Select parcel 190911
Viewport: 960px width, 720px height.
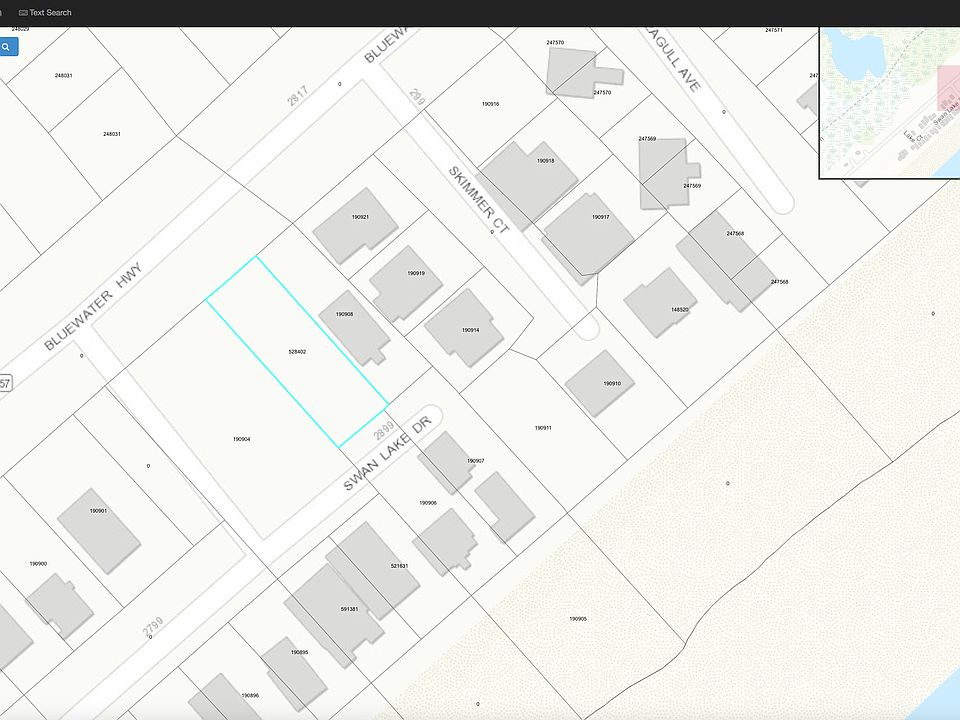point(543,428)
